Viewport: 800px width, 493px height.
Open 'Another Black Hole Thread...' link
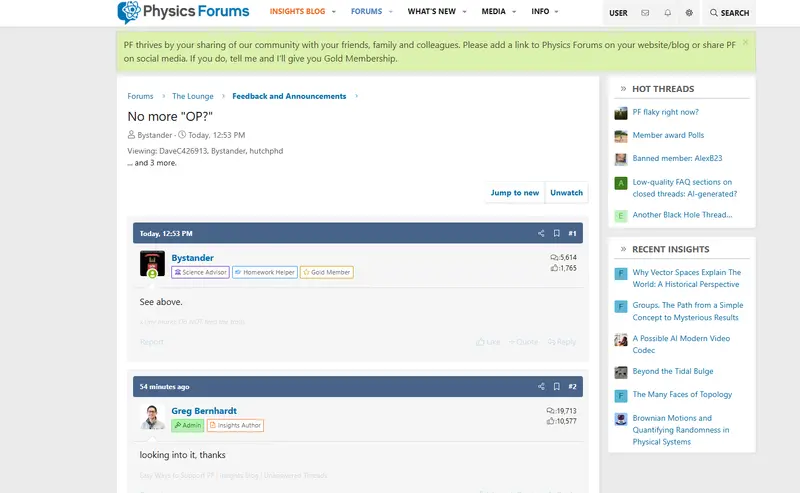[683, 215]
